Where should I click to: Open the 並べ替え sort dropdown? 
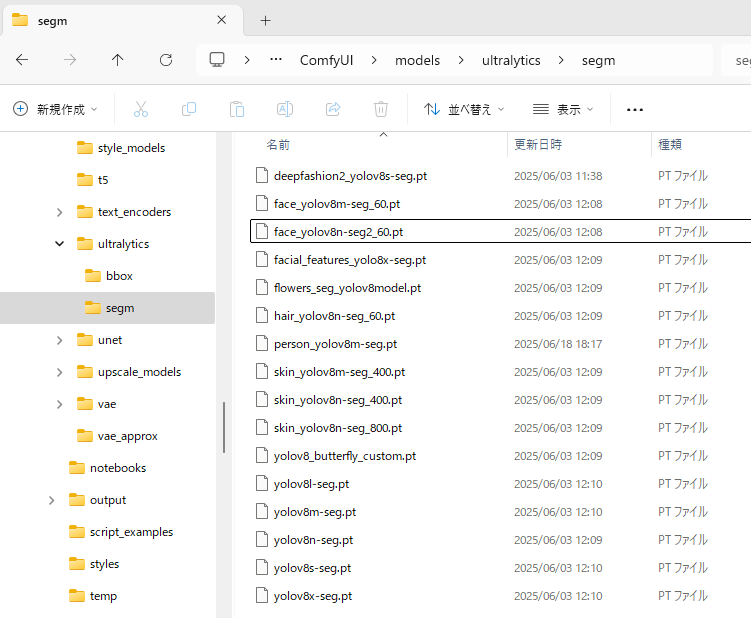[x=464, y=109]
